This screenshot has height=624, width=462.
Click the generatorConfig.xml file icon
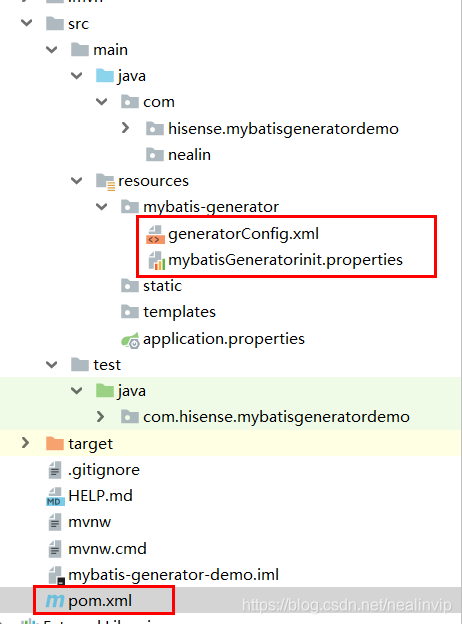pyautogui.click(x=155, y=234)
